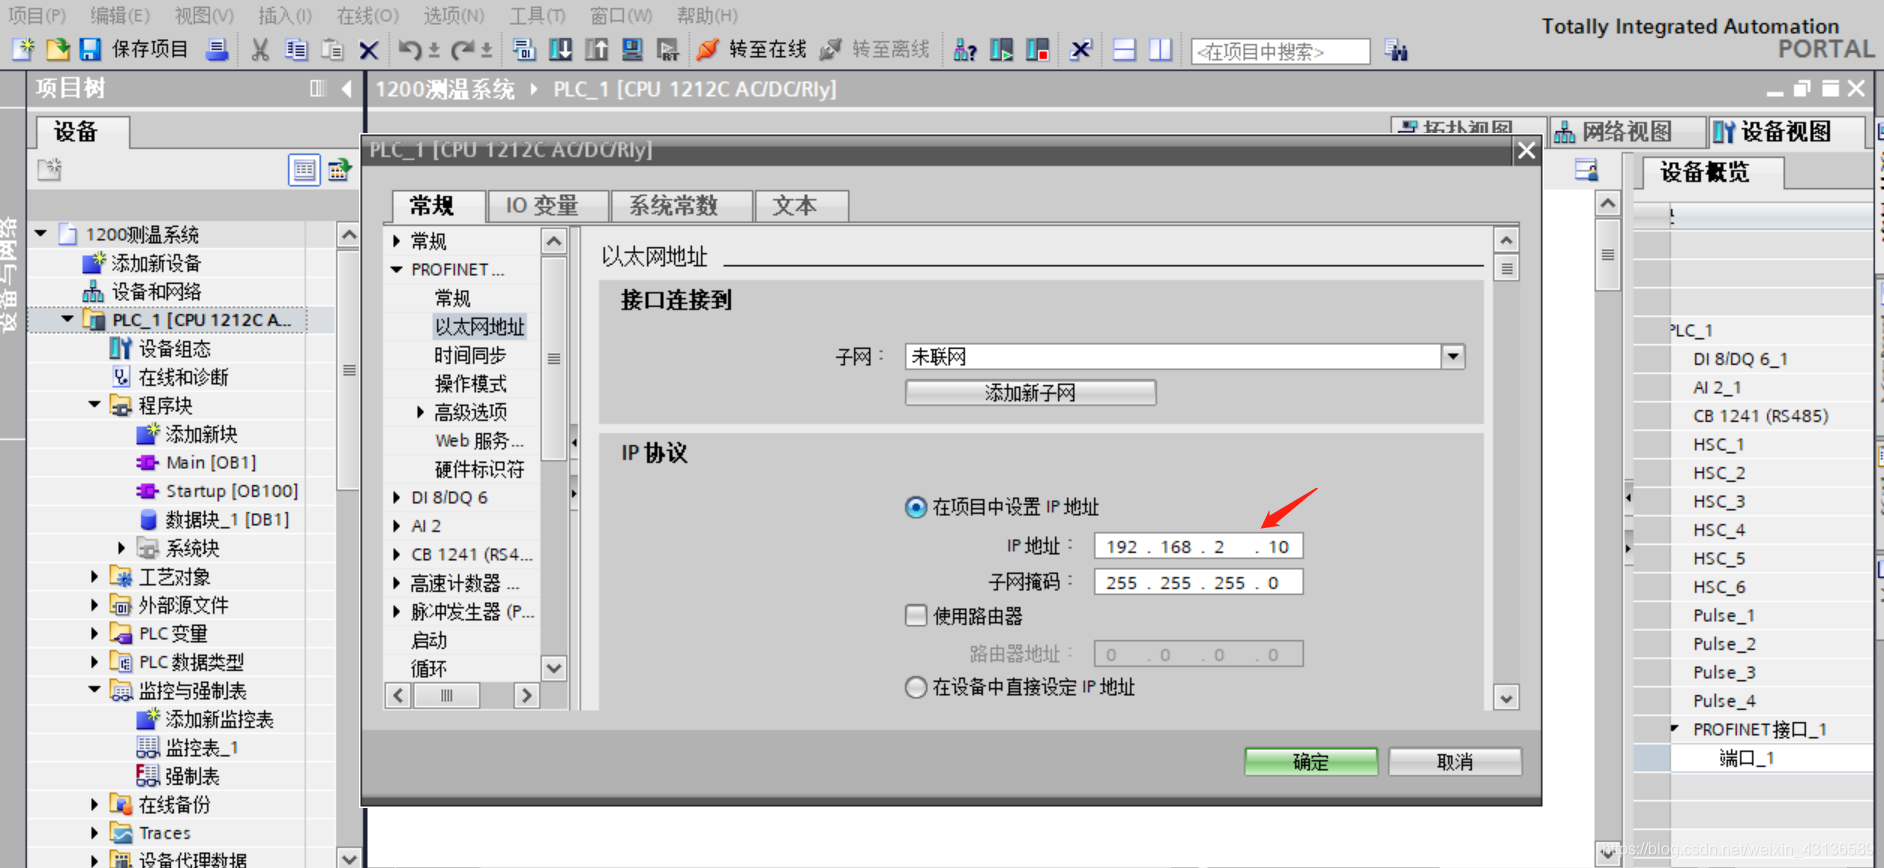Click the Start runtime RT icon
Viewport: 1884px width, 868px height.
668,49
